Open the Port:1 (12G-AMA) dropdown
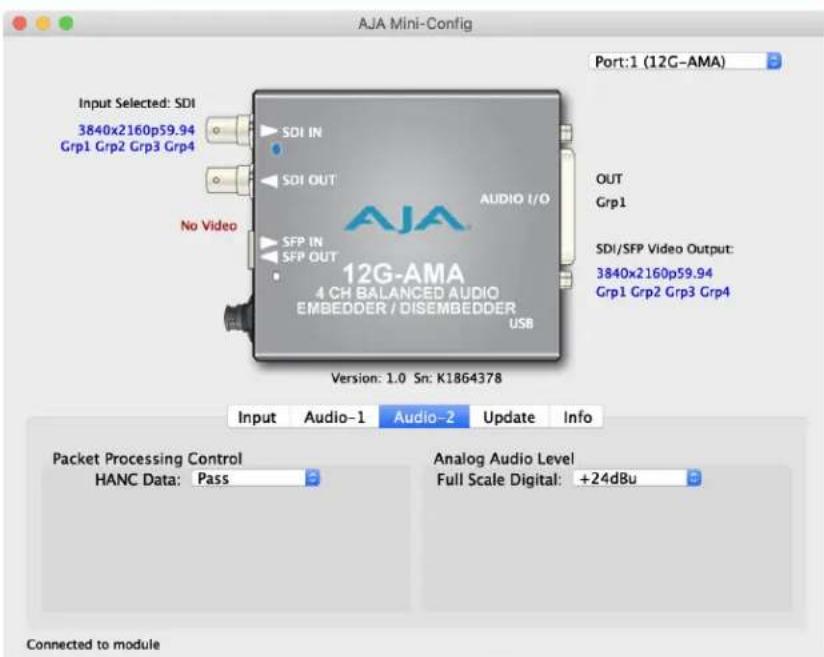 685,61
